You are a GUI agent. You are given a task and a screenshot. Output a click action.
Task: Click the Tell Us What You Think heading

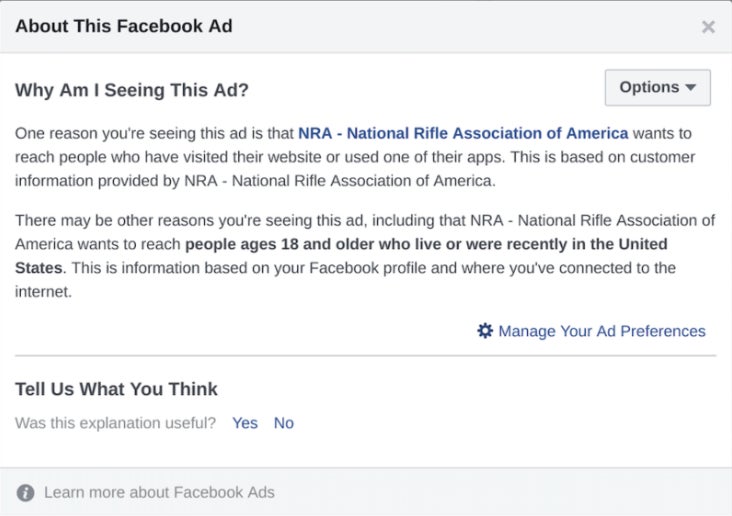tap(116, 389)
